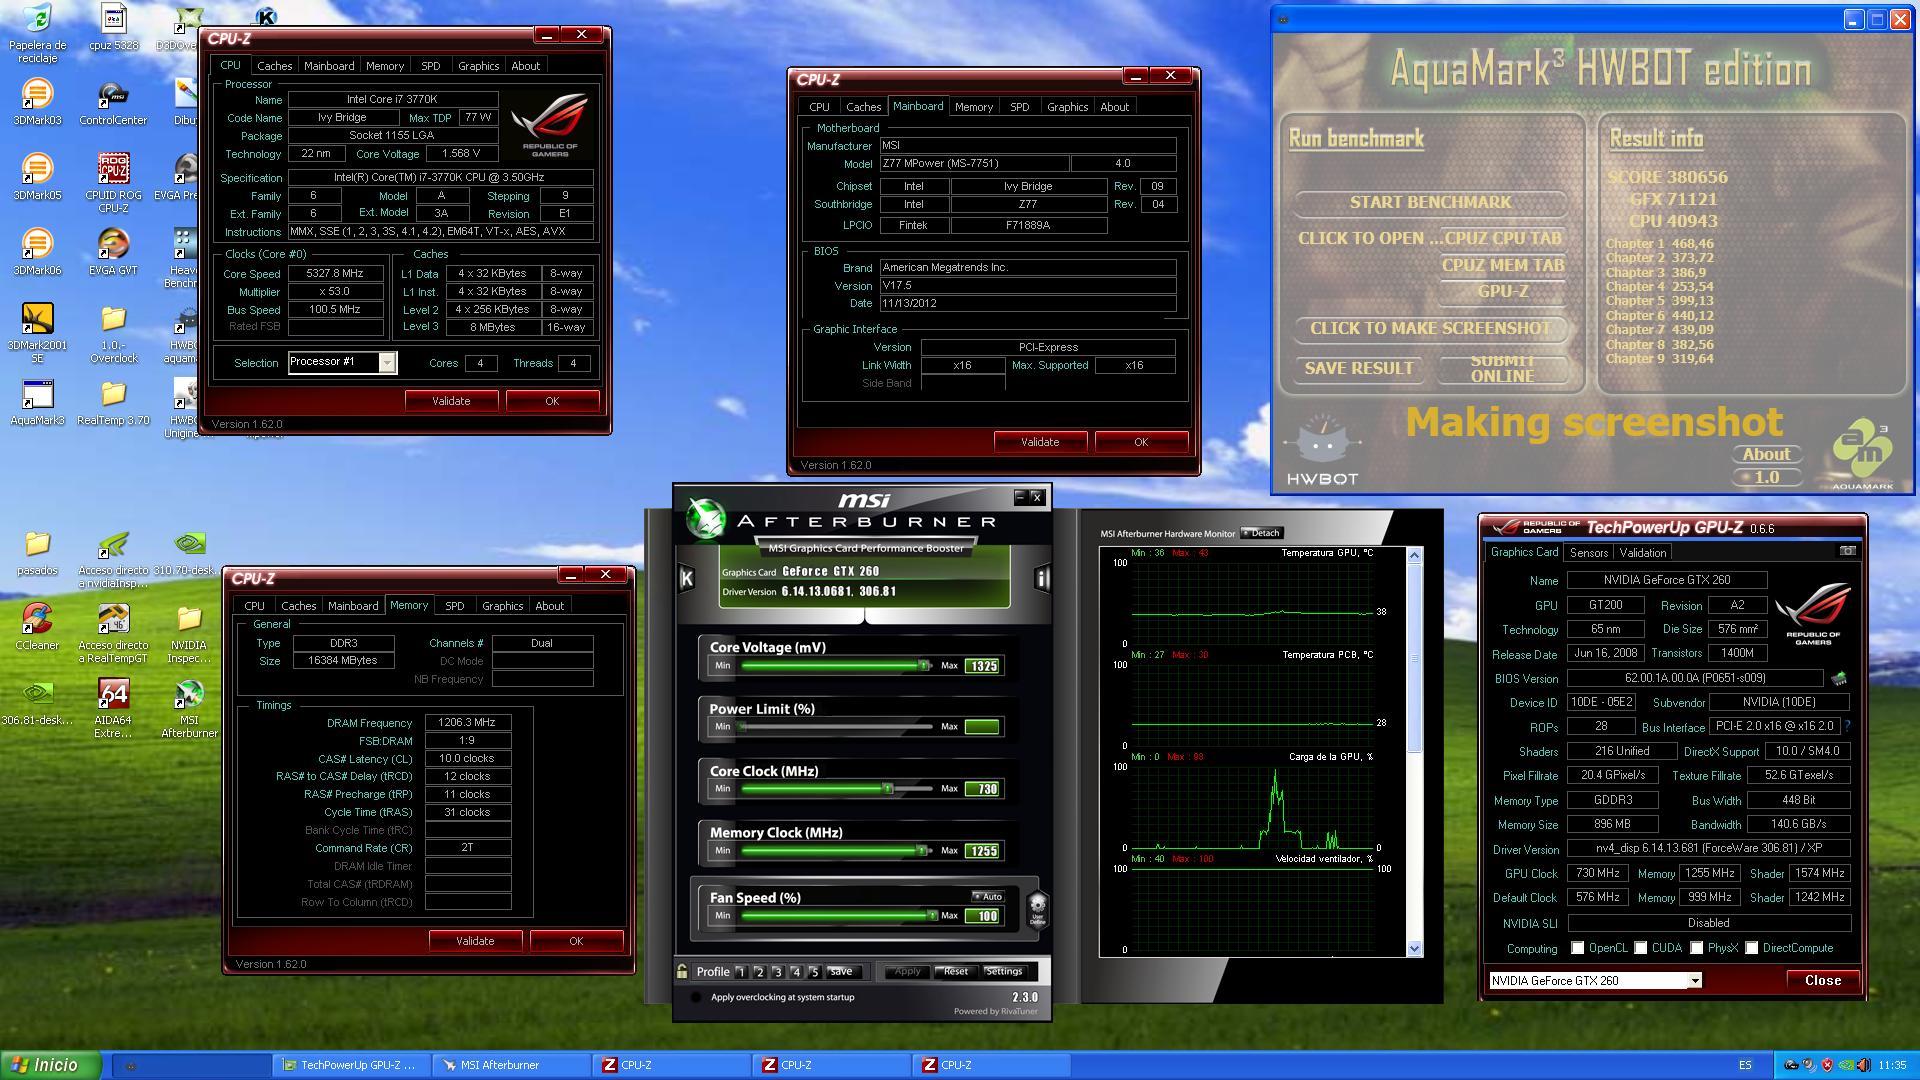The image size is (1920, 1080).
Task: Open the 1.0.-Overclock desktop folder
Action: pyautogui.click(x=113, y=333)
